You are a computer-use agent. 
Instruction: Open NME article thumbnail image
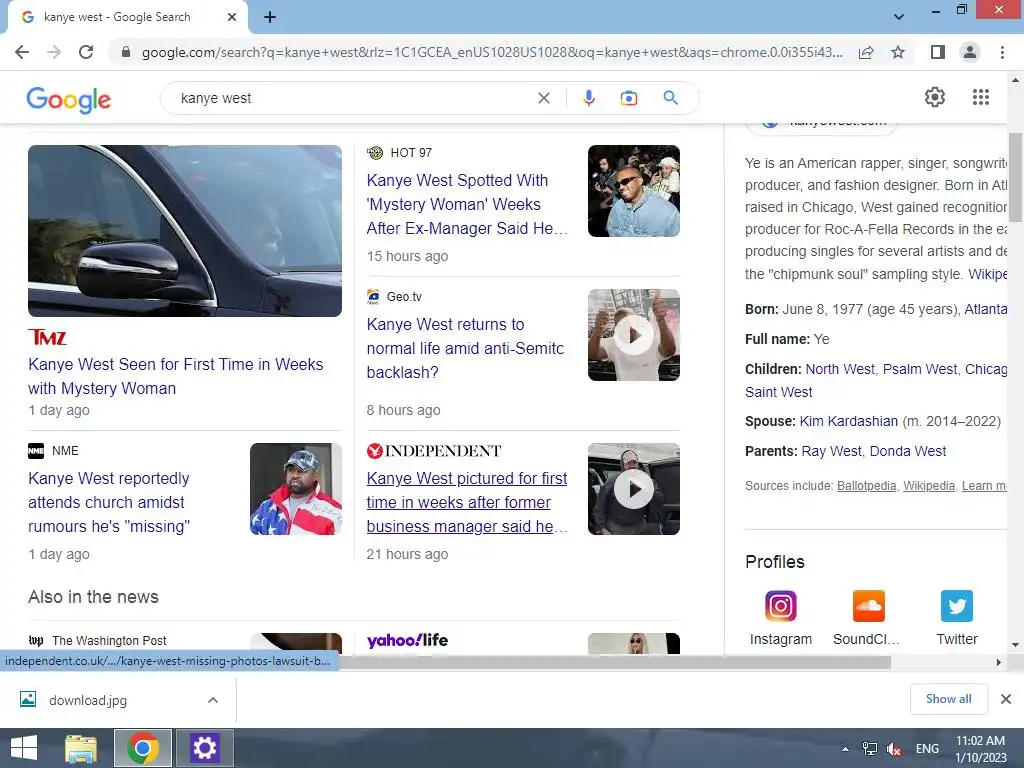tap(296, 489)
